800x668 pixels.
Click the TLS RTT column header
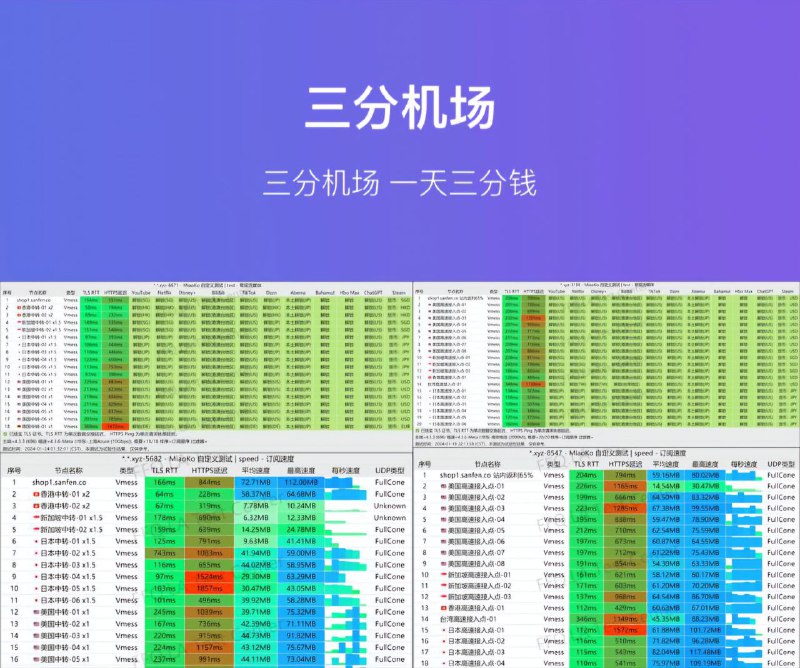(164, 468)
